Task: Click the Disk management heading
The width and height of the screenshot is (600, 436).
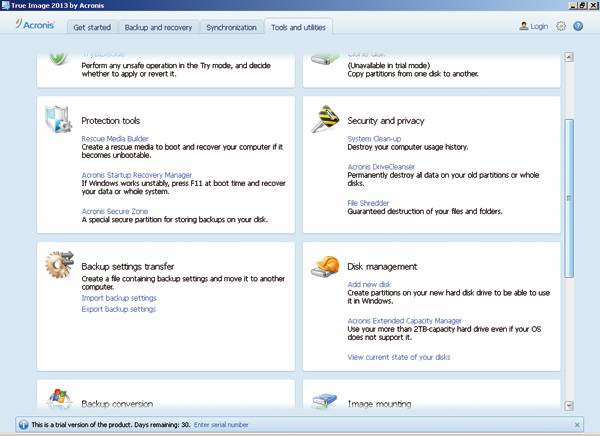Action: [382, 266]
